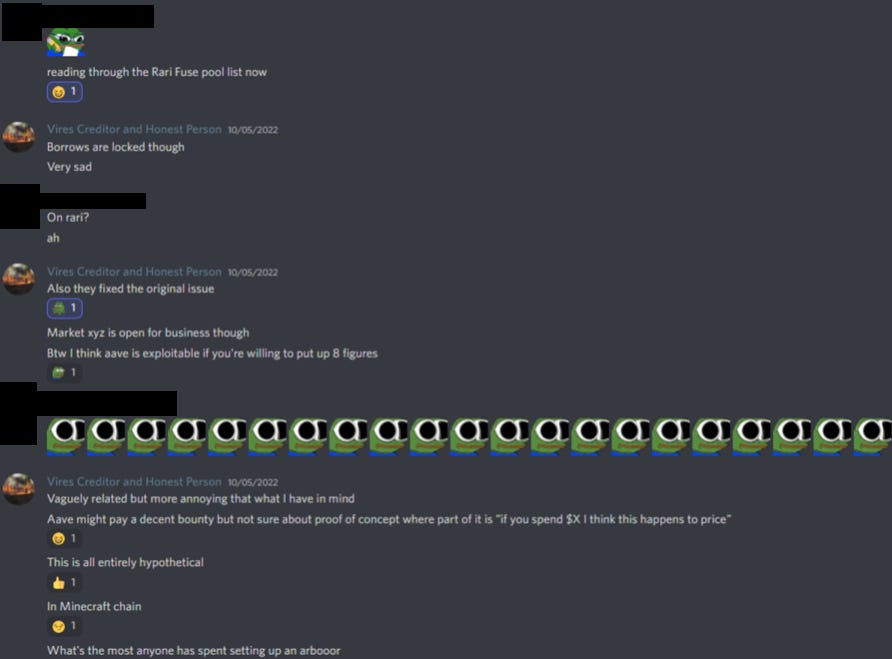Click the 'Market xyz is open for business' message
The image size is (892, 659).
coord(148,332)
